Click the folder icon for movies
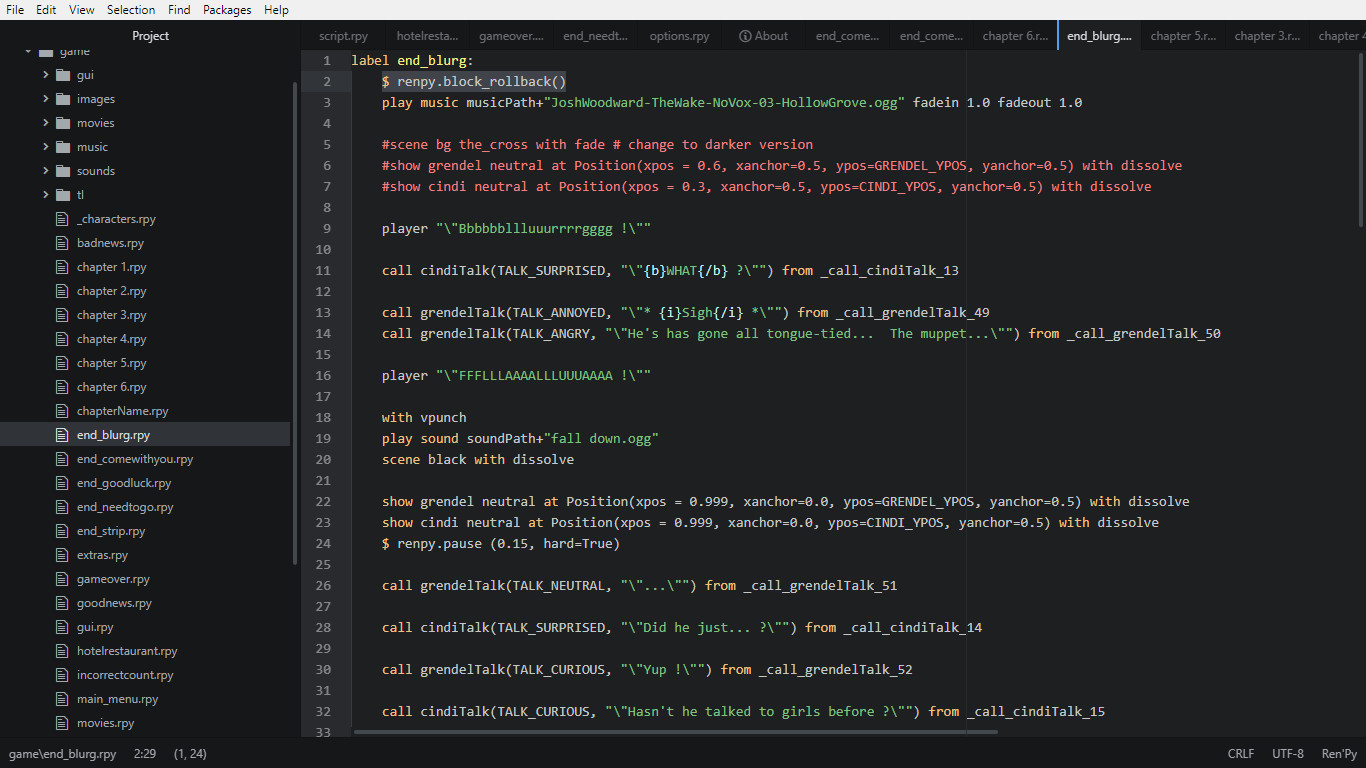Screen dimensions: 1366x768 coord(61,122)
